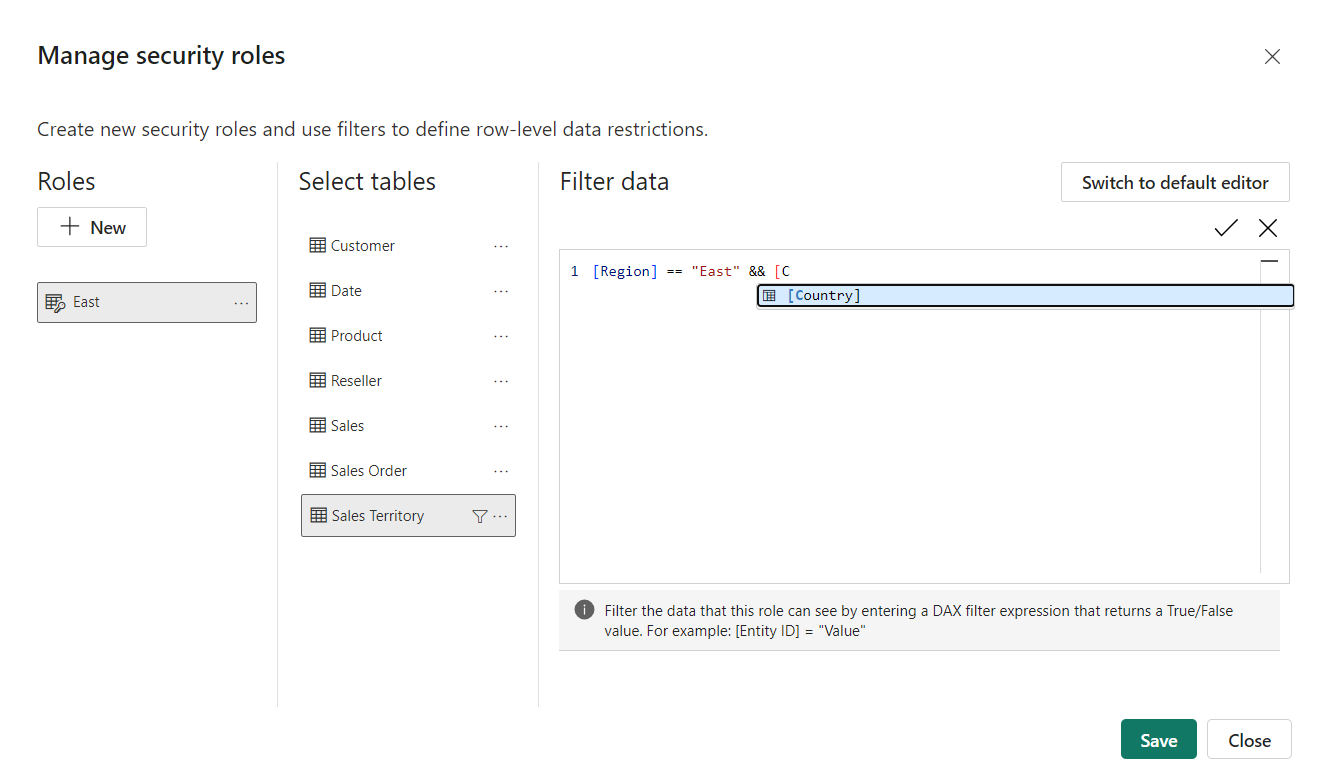Click the checkmark to validate the DAX filter
This screenshot has width=1329, height=769.
point(1225,228)
